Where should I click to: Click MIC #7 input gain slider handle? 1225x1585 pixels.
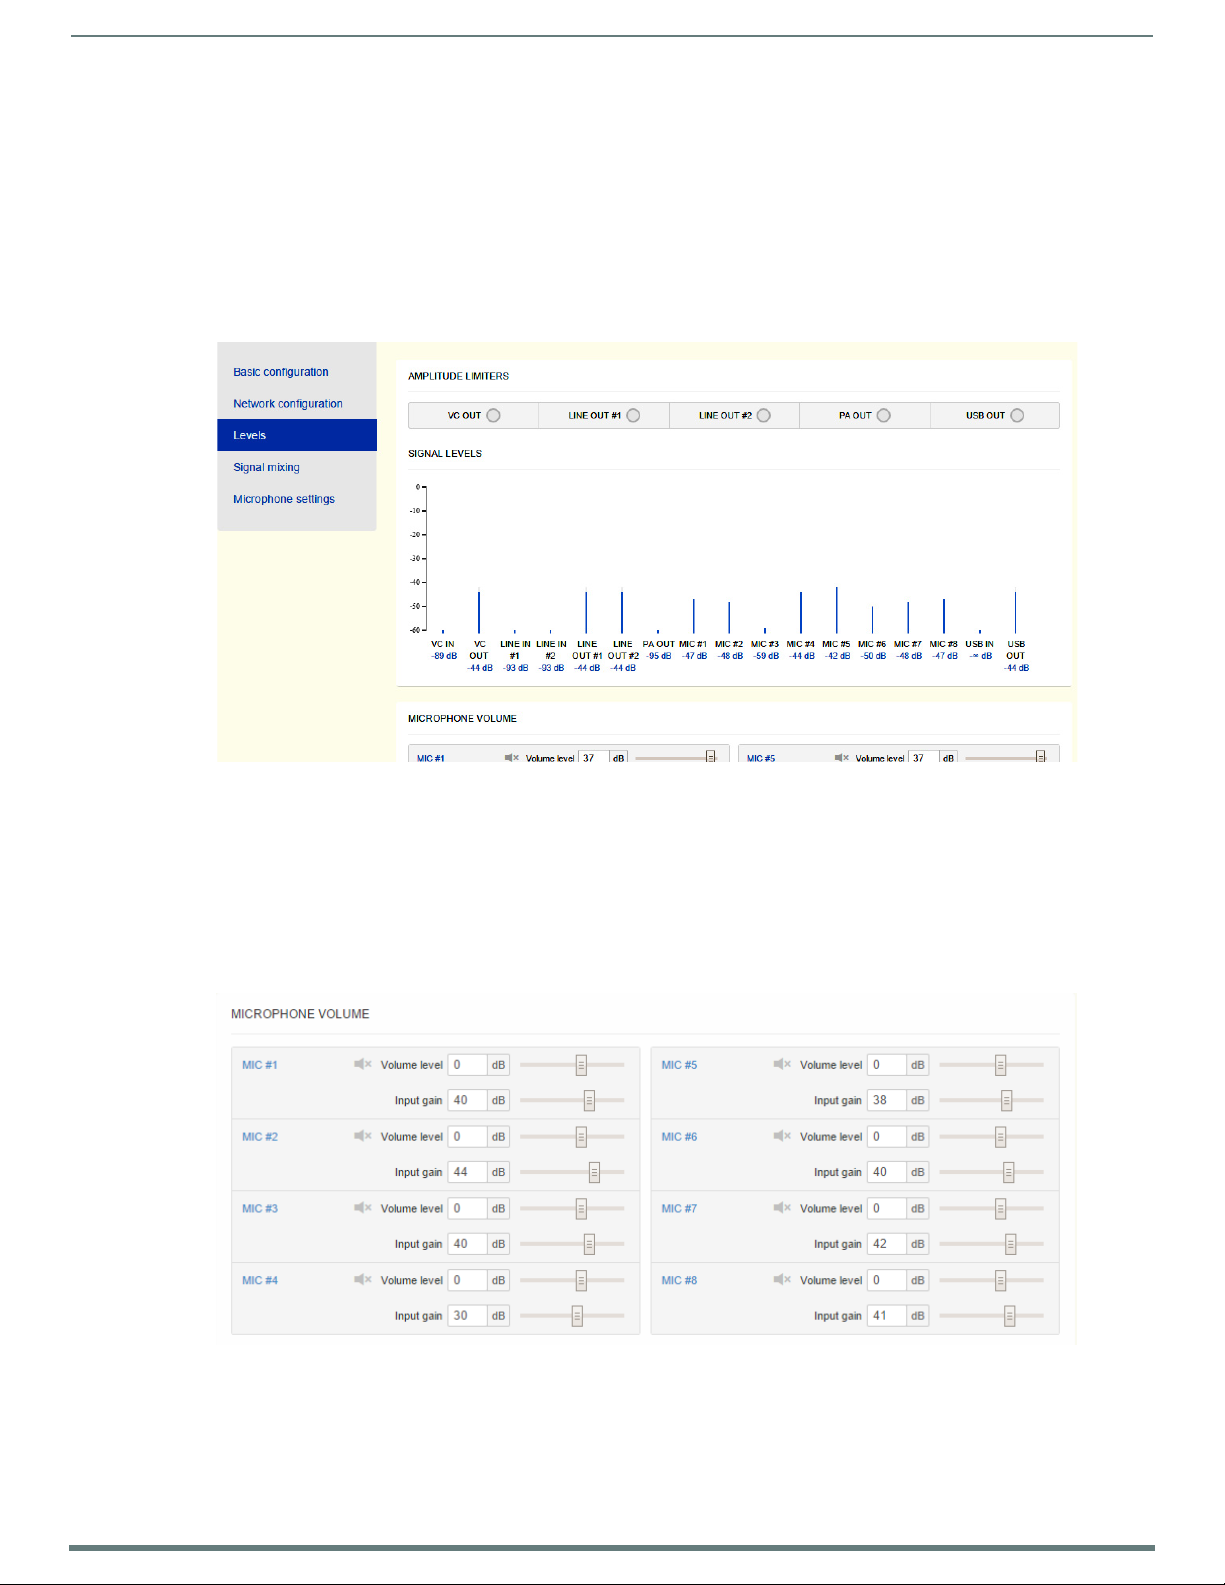(1011, 1244)
